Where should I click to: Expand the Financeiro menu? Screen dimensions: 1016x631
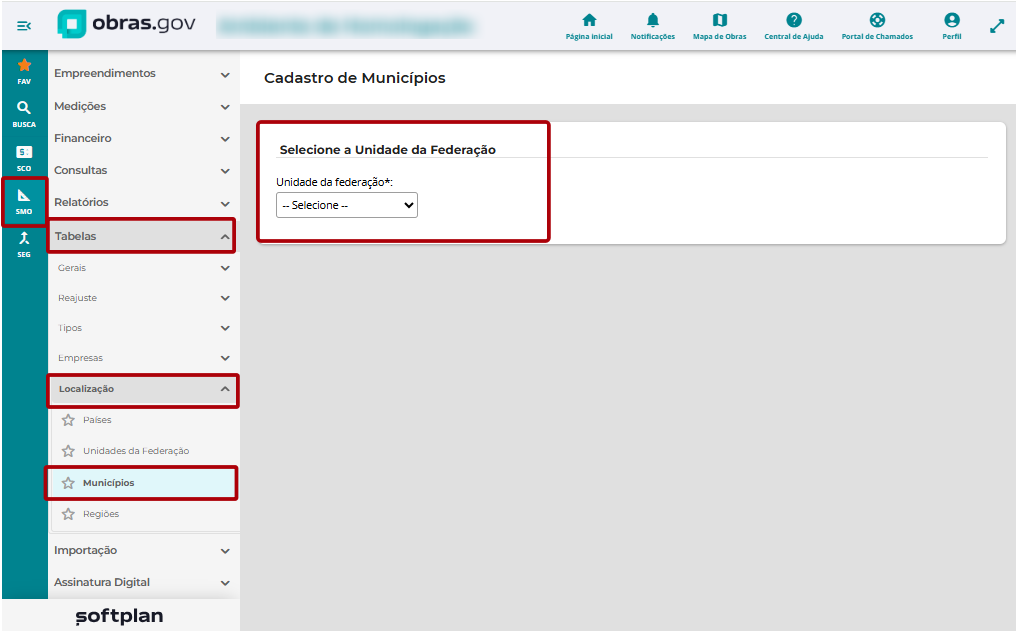coord(143,138)
